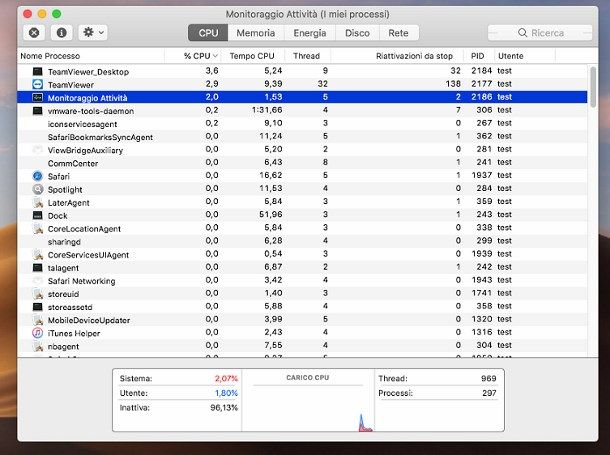The height and width of the screenshot is (455, 610).
Task: Click the Dock process icon
Action: click(x=37, y=215)
